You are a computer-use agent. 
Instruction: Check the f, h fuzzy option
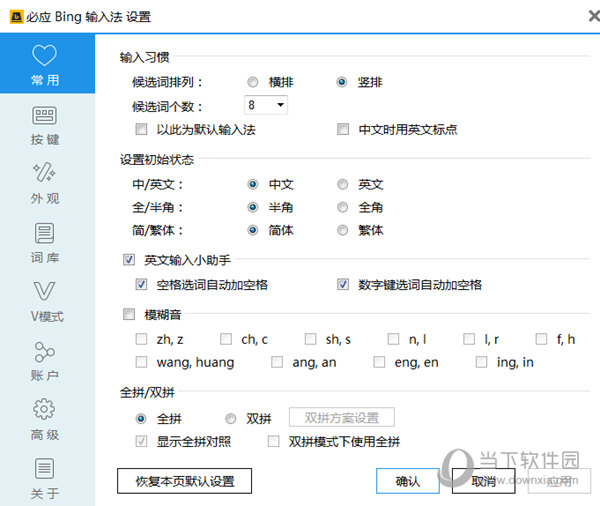(x=541, y=339)
